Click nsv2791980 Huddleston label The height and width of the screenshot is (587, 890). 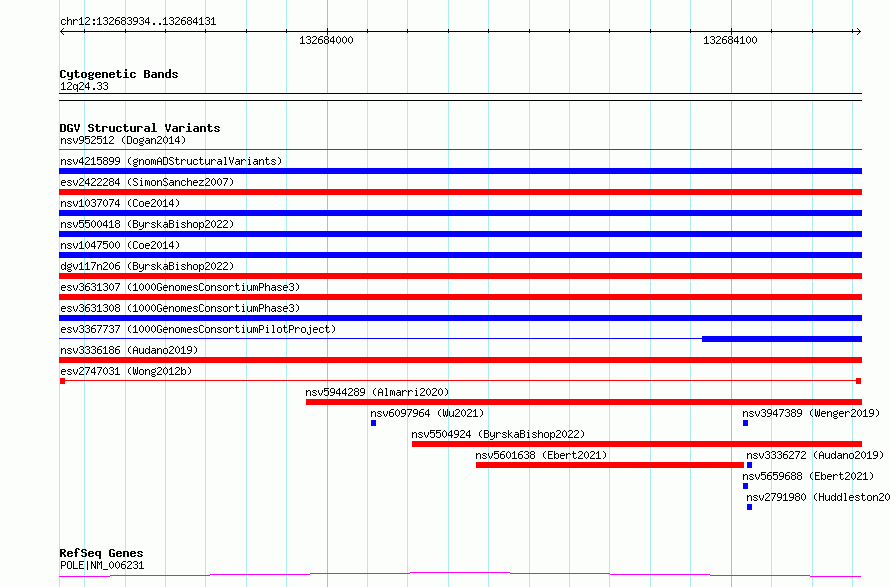[818, 497]
